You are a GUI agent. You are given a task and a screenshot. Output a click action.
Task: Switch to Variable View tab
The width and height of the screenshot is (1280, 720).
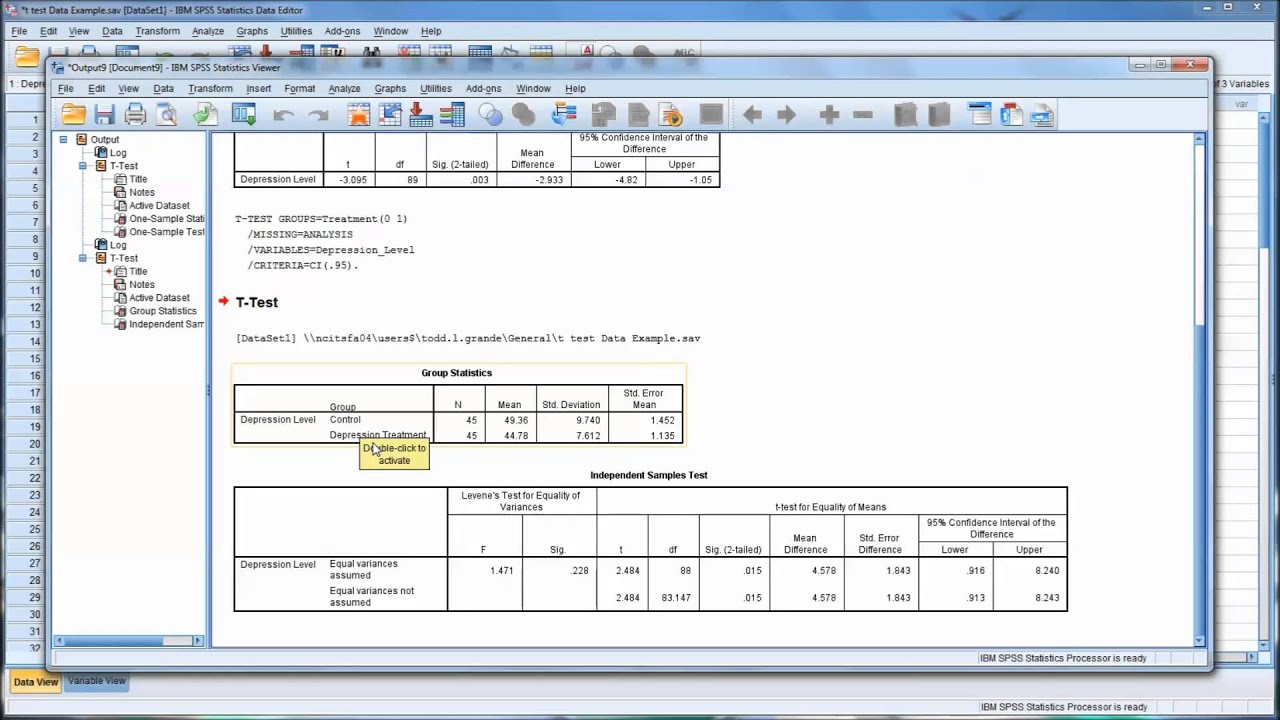point(97,681)
